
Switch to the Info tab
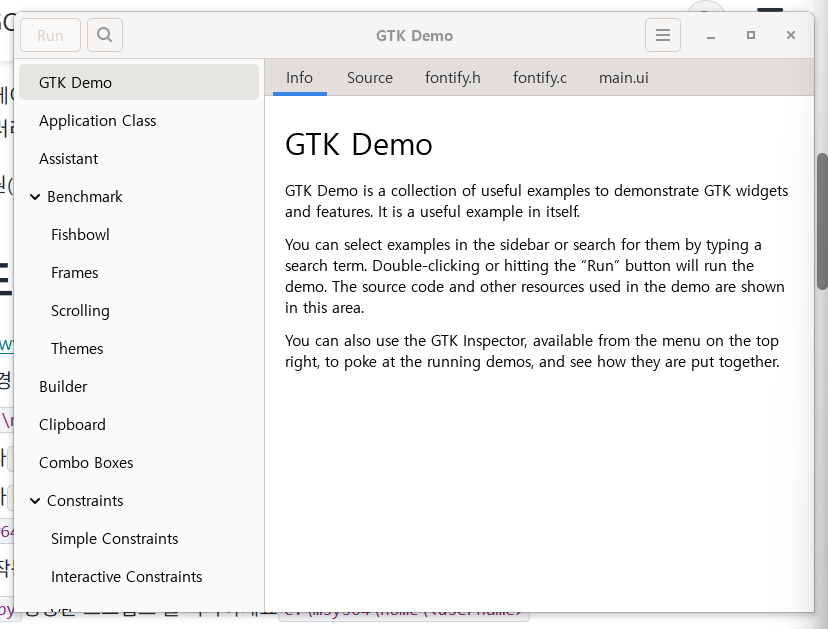(x=299, y=78)
